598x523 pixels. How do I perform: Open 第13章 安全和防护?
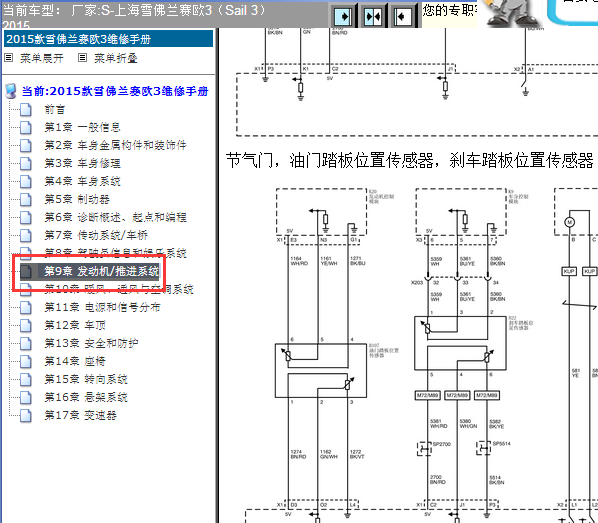tap(91, 343)
